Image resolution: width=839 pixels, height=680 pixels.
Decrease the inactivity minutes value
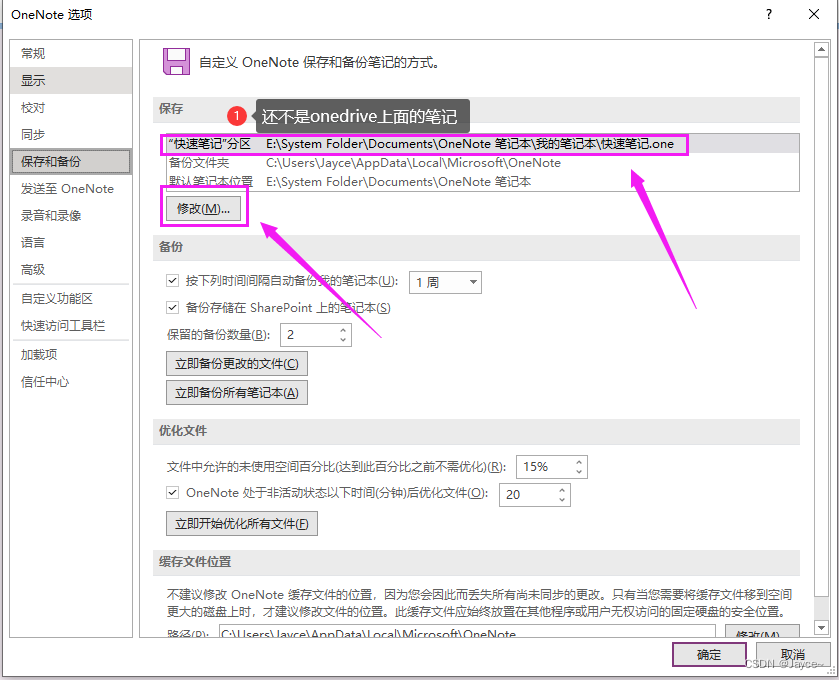(562, 500)
